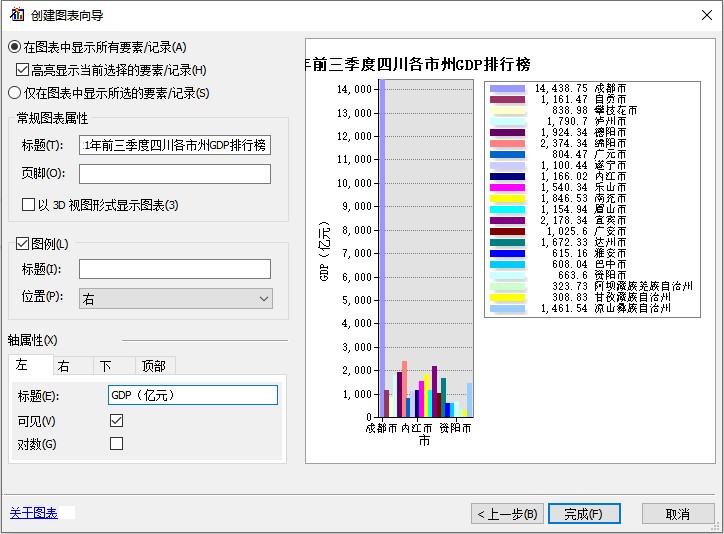
Task: Switch to the 左 axis tab
Action: pyautogui.click(x=30, y=365)
